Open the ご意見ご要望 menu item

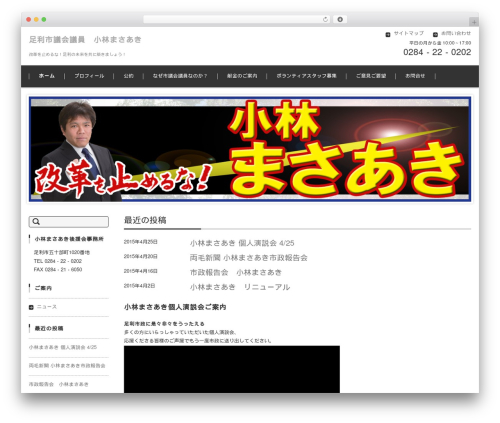371,76
